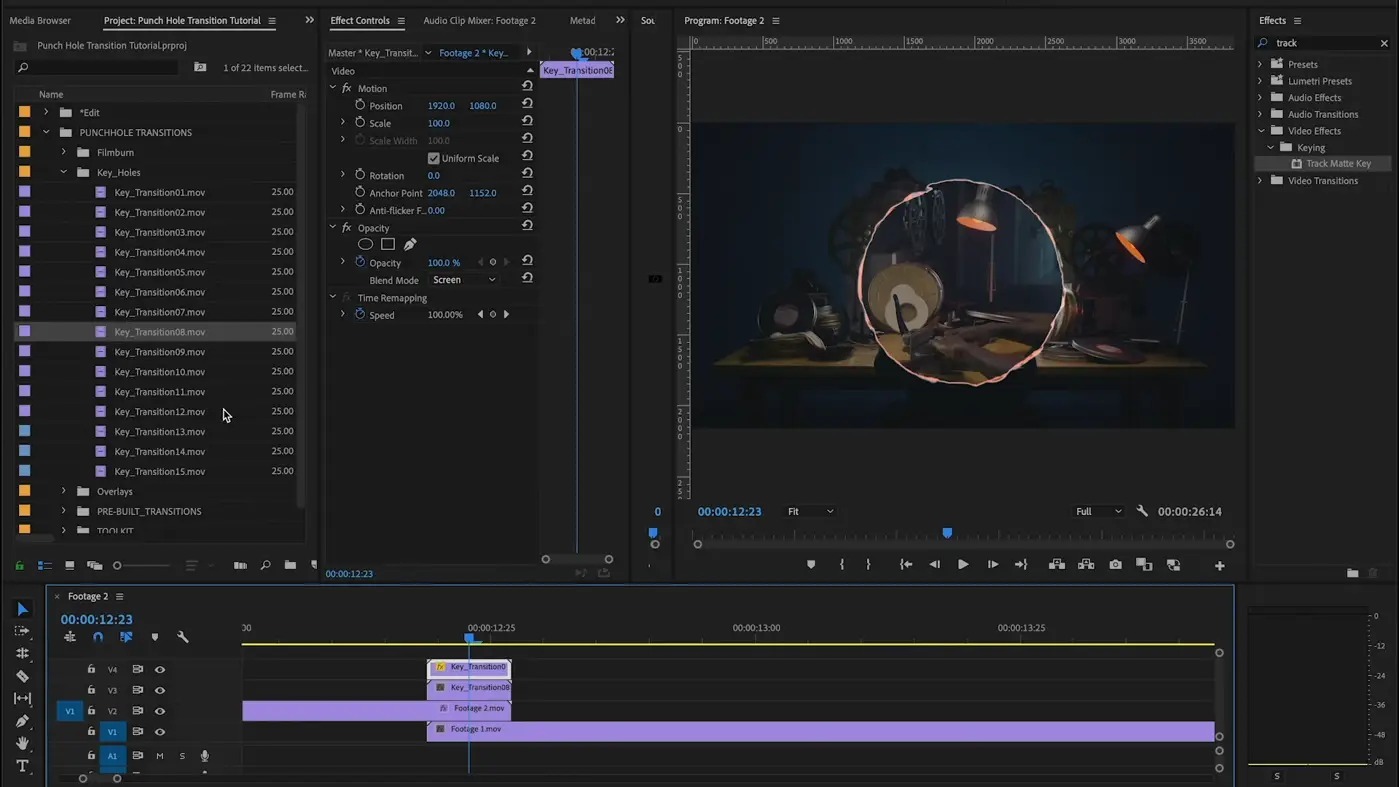Image resolution: width=1399 pixels, height=787 pixels.
Task: Open the Blend Mode dropdown set to Screen
Action: [464, 280]
